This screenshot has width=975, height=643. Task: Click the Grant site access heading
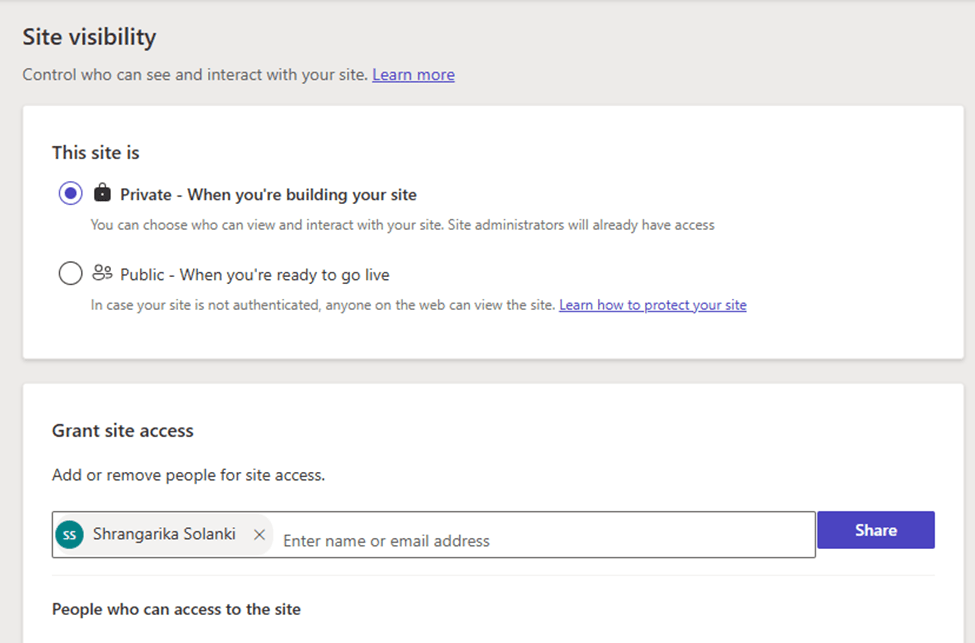click(x=123, y=431)
